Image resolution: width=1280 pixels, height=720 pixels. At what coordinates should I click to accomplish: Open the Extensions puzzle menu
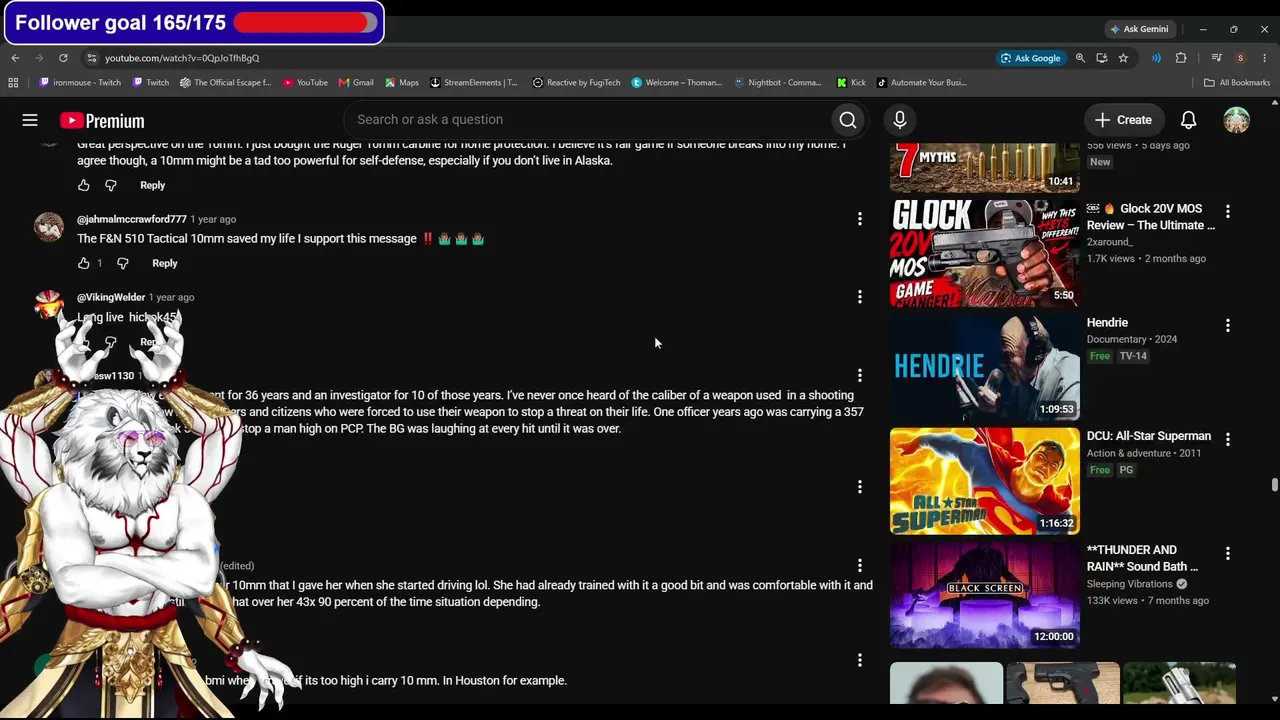pos(1181,58)
